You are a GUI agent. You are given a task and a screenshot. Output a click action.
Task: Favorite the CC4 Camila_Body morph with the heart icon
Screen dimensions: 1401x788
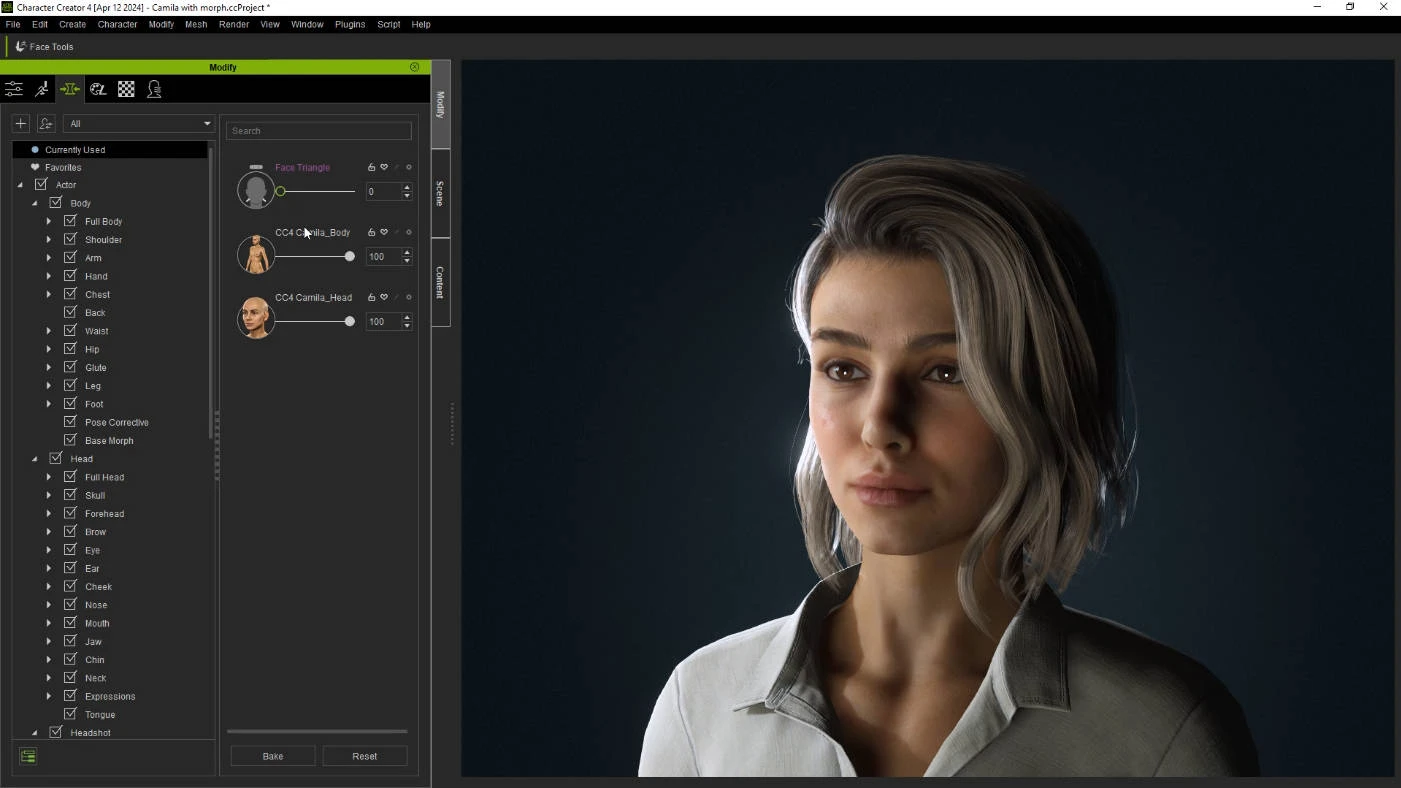pos(384,233)
